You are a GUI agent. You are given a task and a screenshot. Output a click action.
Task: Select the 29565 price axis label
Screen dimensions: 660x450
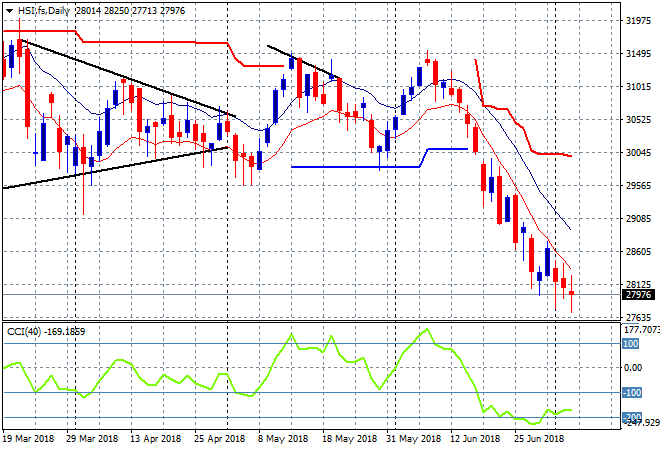tap(638, 186)
